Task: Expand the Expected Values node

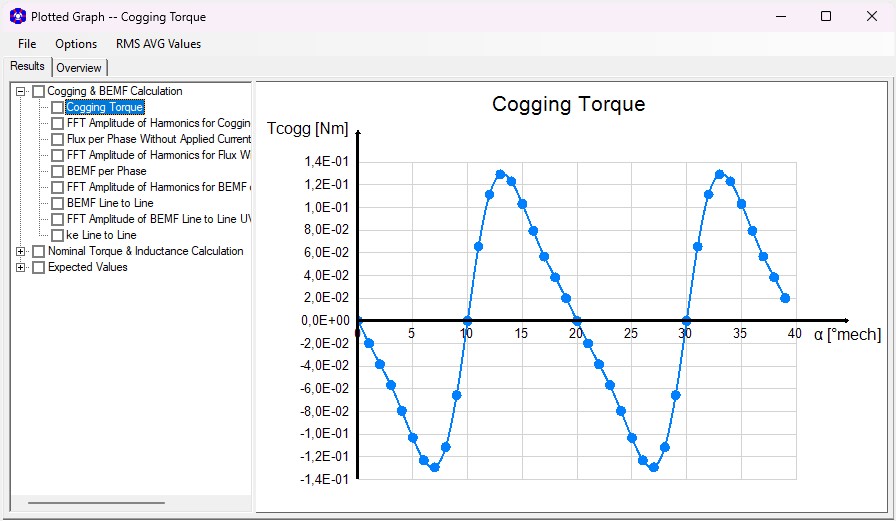Action: 21,267
